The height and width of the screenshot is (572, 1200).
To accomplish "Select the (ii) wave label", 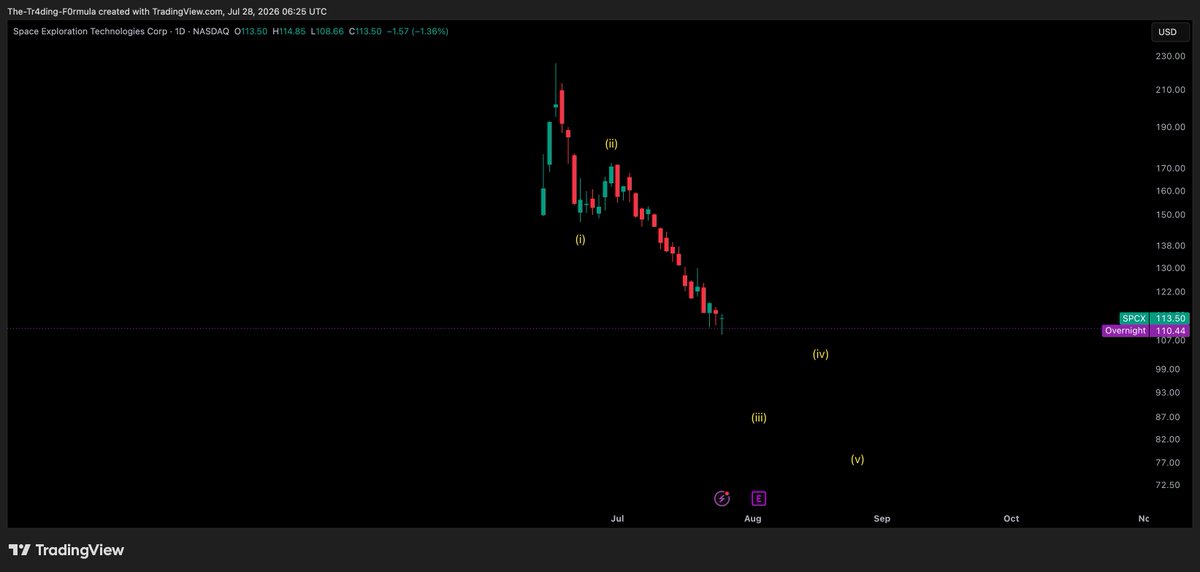I will click(x=611, y=144).
